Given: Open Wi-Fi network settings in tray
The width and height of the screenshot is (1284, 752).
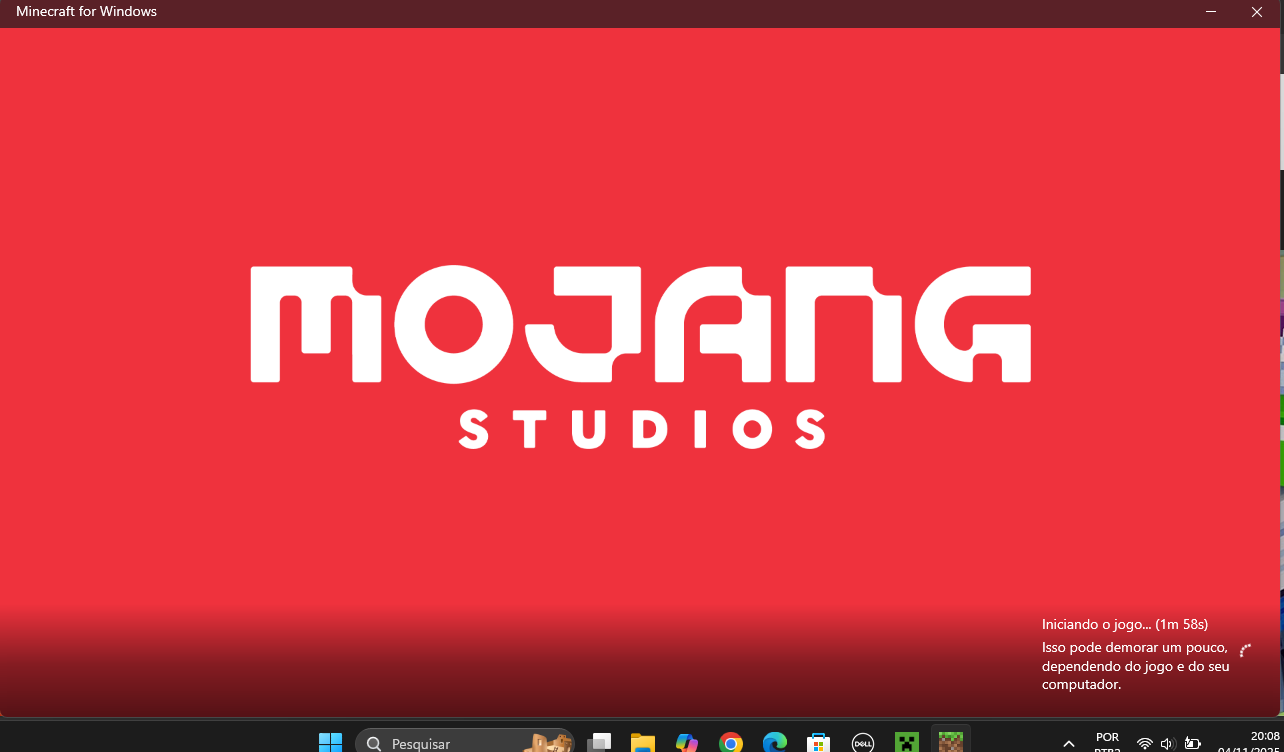Looking at the screenshot, I should (x=1145, y=744).
